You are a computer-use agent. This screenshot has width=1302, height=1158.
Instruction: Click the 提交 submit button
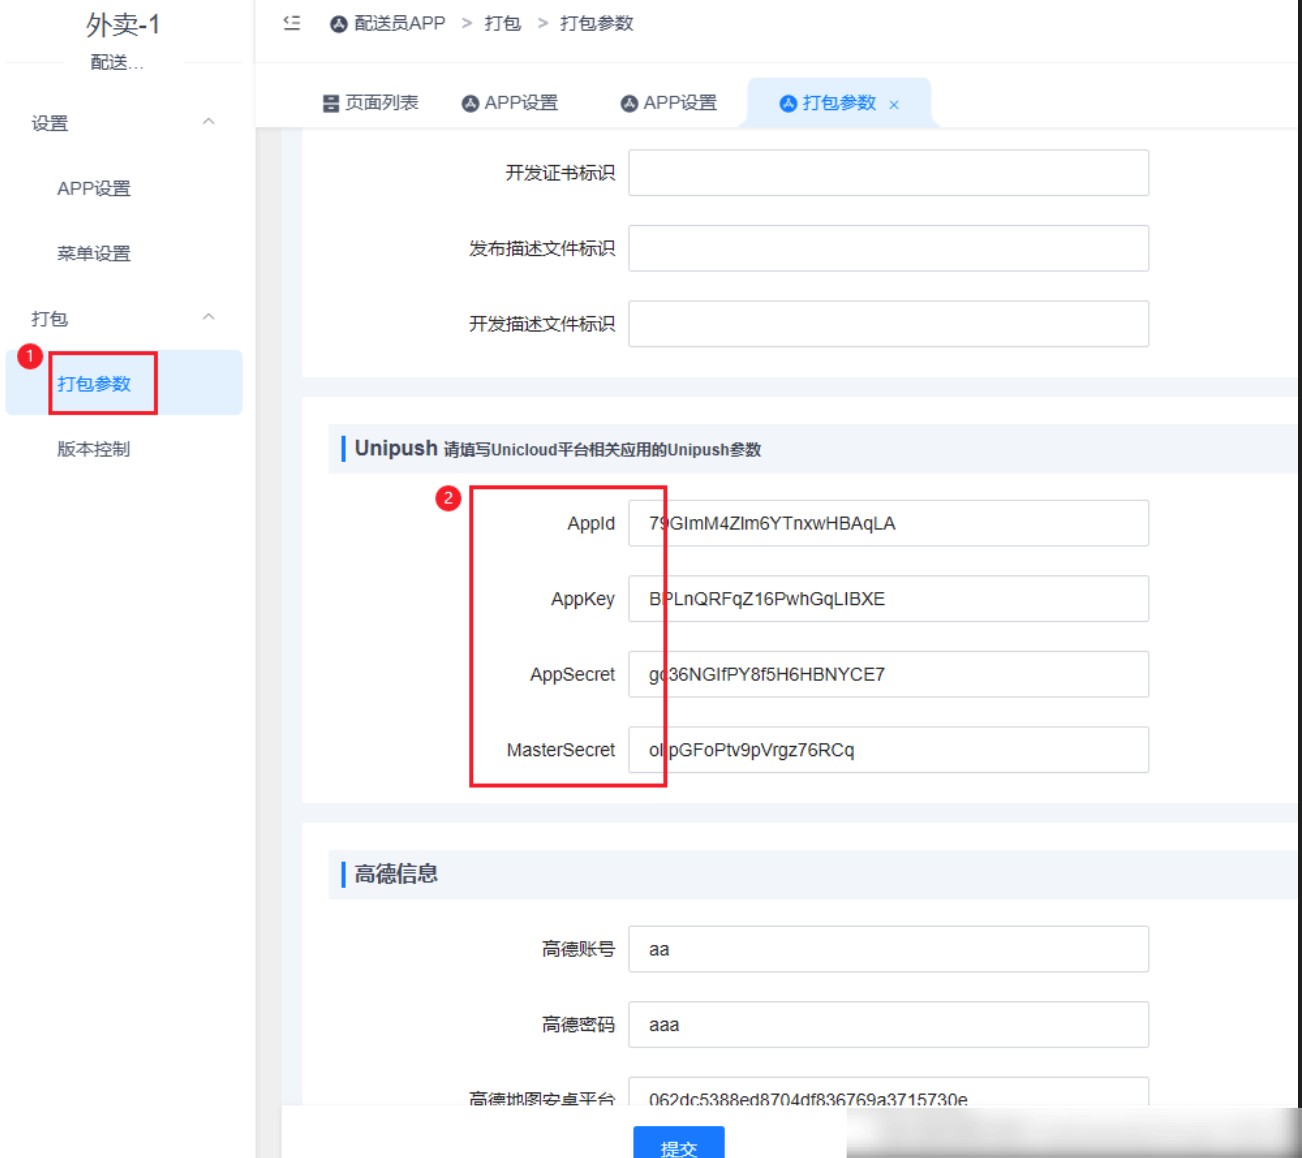click(x=678, y=1147)
